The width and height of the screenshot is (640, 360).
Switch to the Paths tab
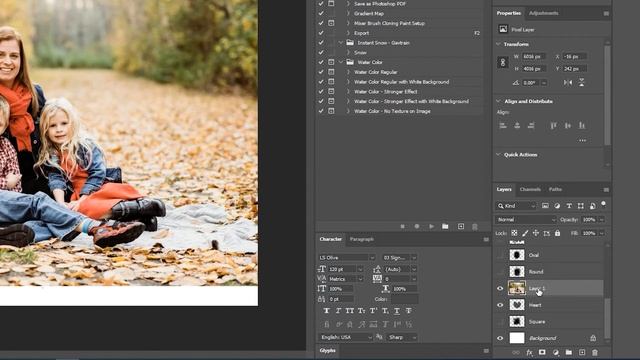point(555,189)
